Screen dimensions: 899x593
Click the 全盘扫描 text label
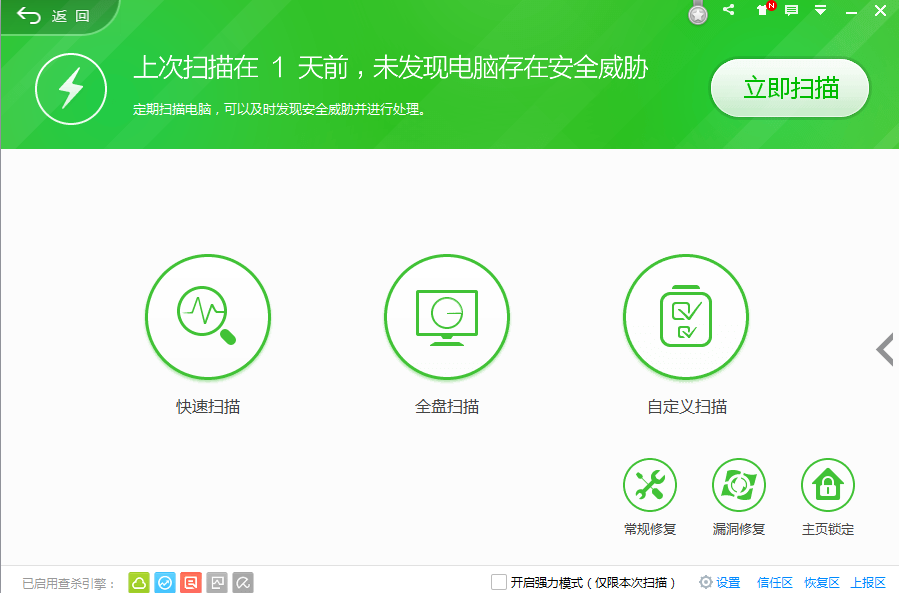[x=447, y=407]
